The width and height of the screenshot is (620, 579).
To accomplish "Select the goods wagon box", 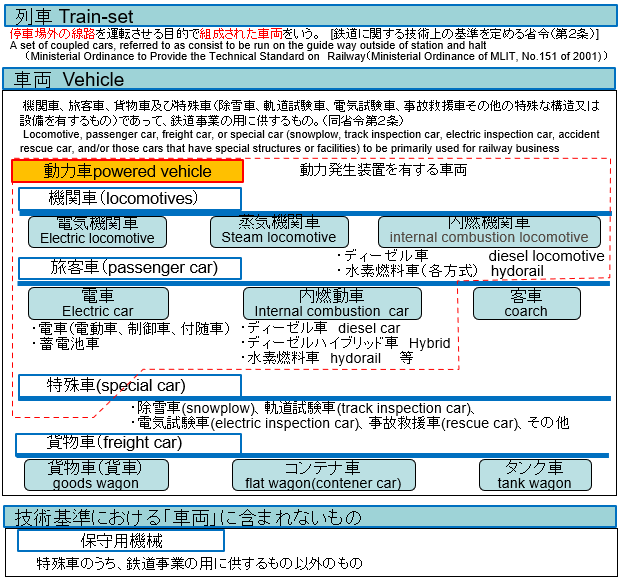I will click(x=96, y=475).
